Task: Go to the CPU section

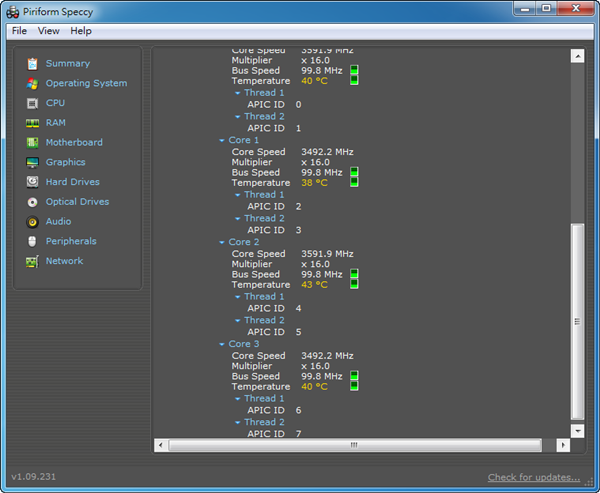Action: coord(55,103)
